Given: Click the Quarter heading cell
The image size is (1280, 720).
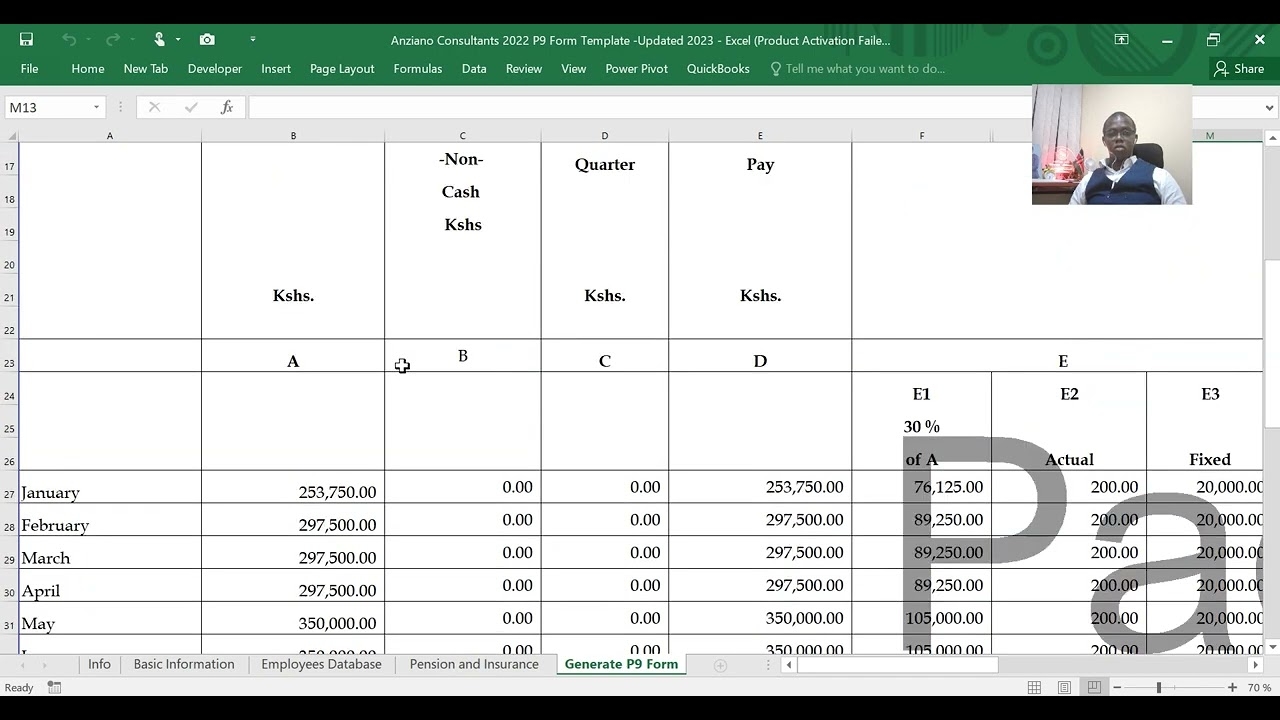Looking at the screenshot, I should [x=604, y=164].
